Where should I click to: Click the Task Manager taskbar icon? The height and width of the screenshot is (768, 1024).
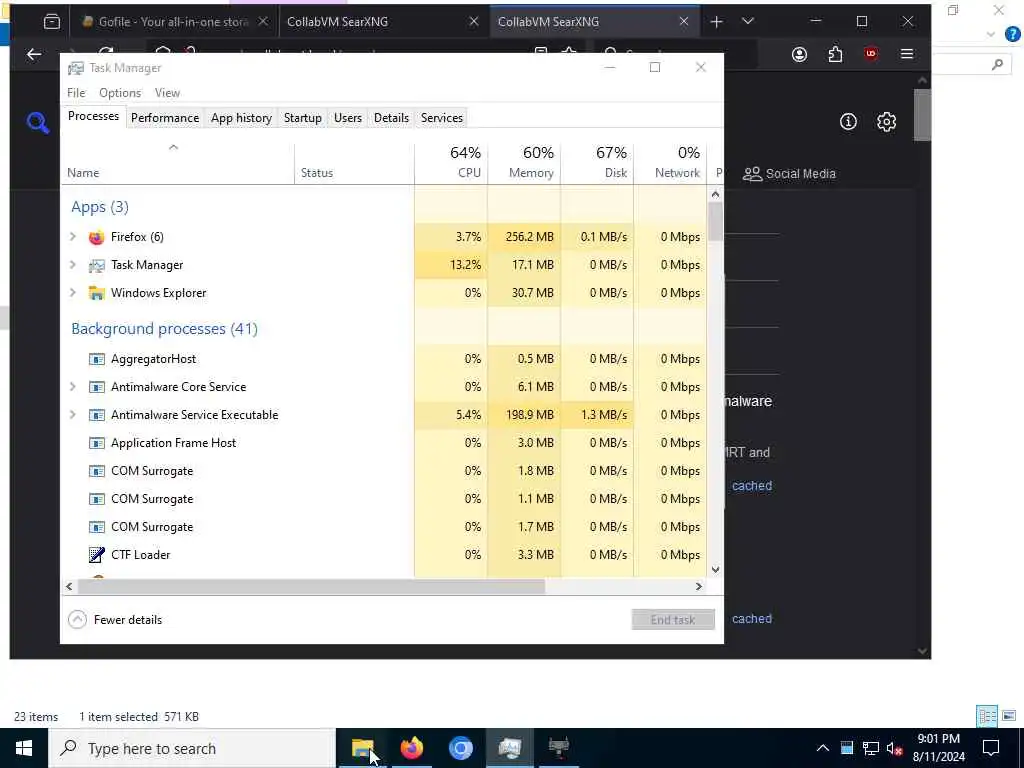pos(509,748)
